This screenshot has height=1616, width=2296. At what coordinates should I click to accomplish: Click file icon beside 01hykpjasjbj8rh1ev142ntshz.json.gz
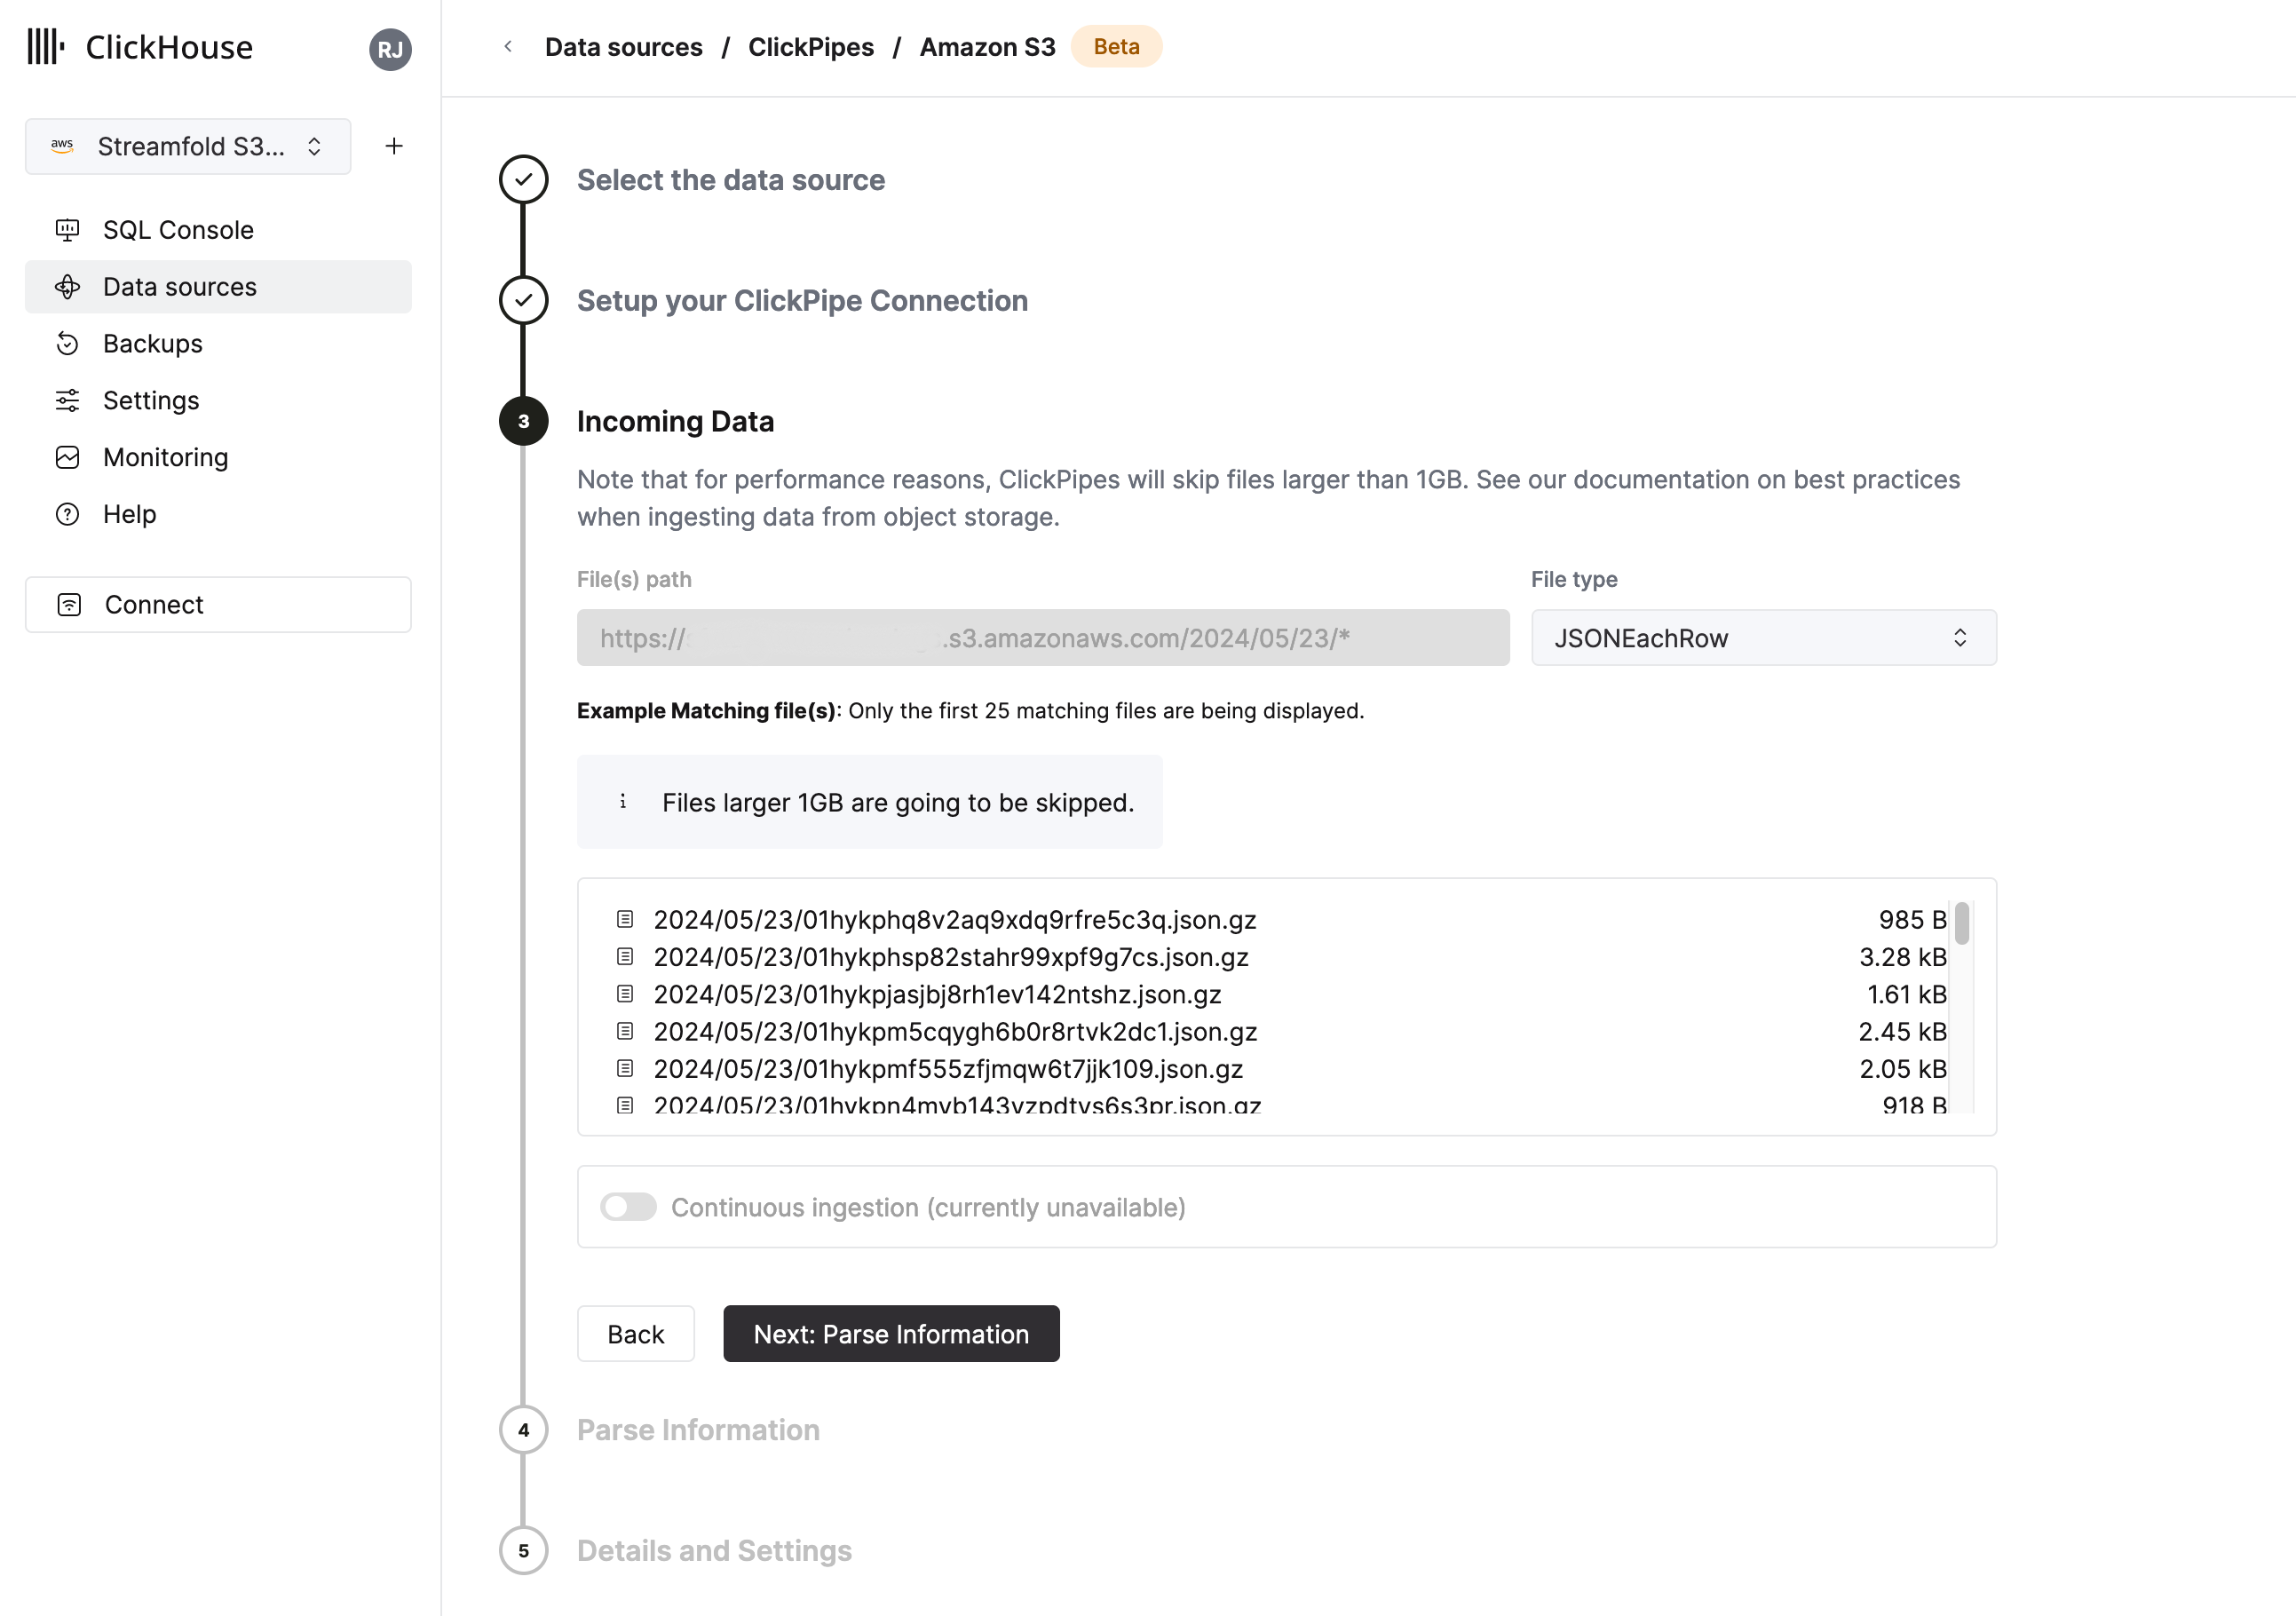click(x=625, y=994)
